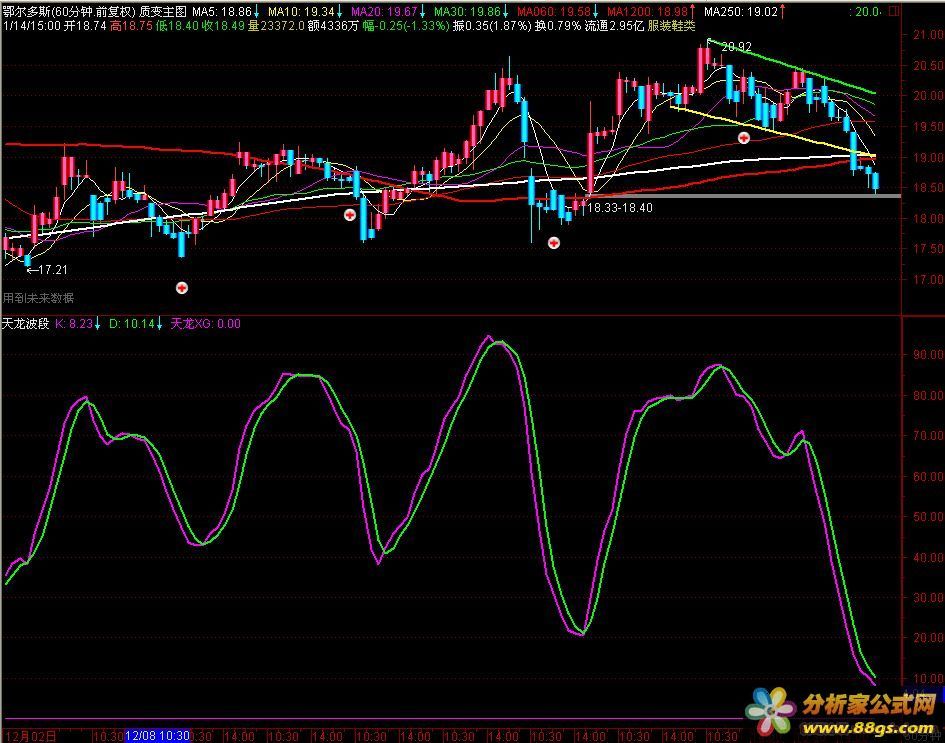The image size is (945, 743).
Task: Click the MA10: 19.34 label
Action: 301,11
